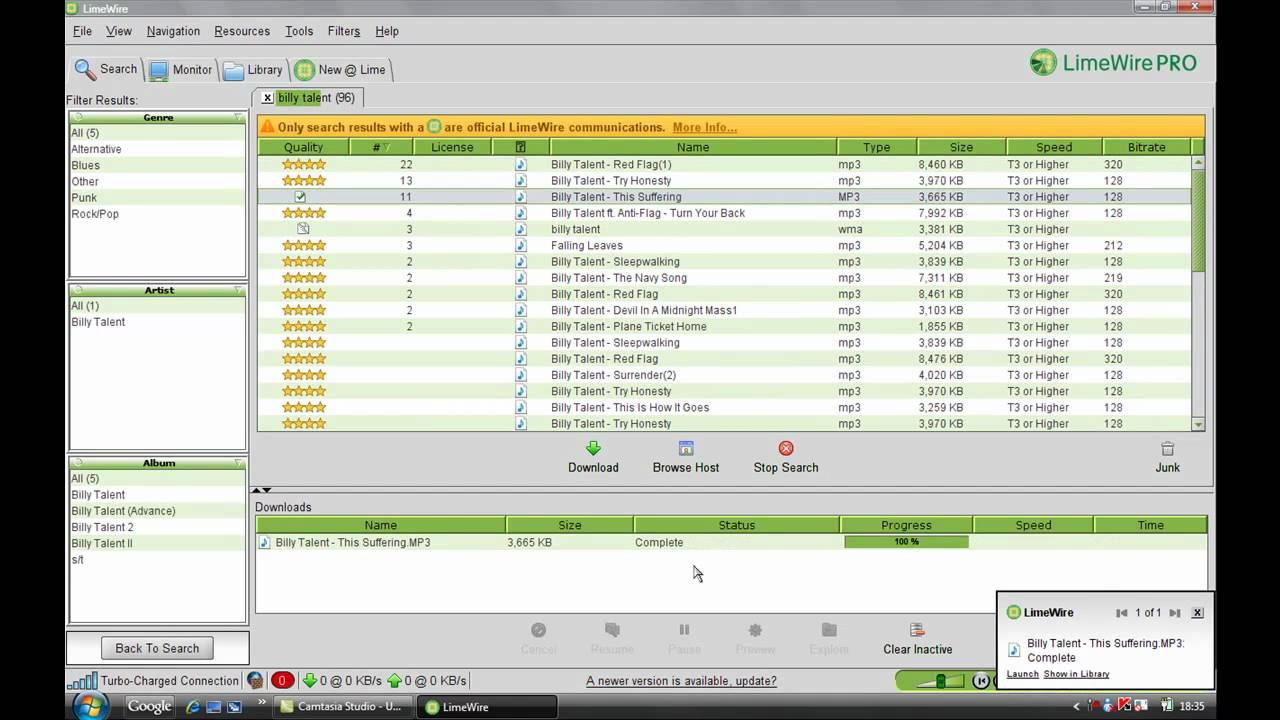
Task: Open the Genre filter dropdown triangle
Action: click(238, 117)
